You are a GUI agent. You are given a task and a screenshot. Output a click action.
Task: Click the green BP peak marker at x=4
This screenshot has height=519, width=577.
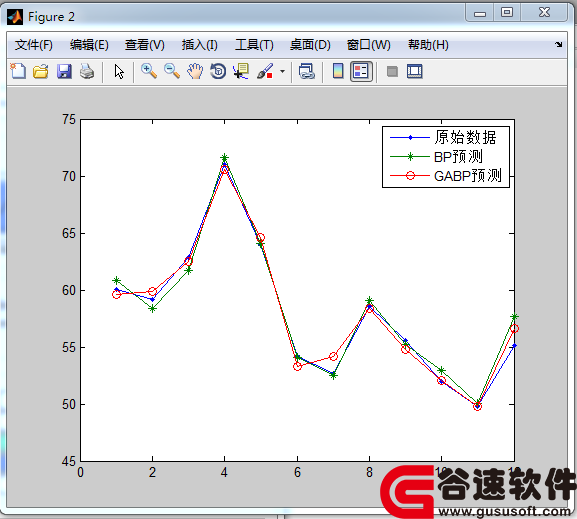tap(224, 158)
